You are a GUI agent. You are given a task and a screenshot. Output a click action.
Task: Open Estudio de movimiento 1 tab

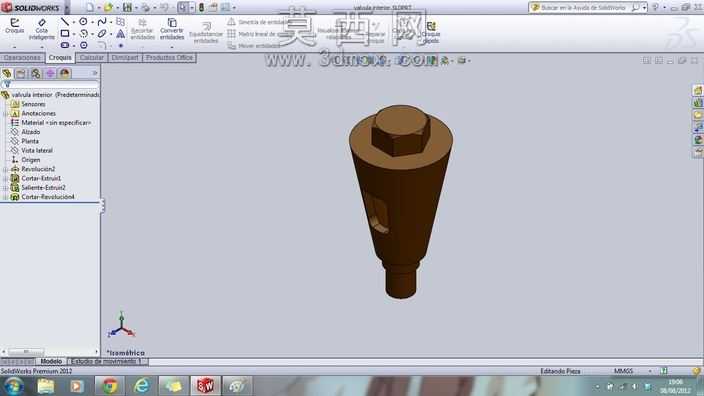coord(107,361)
